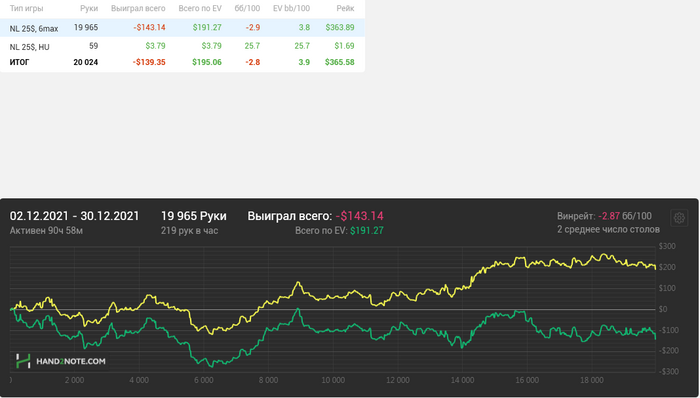Sort by Выиграл всего column header

138,8
